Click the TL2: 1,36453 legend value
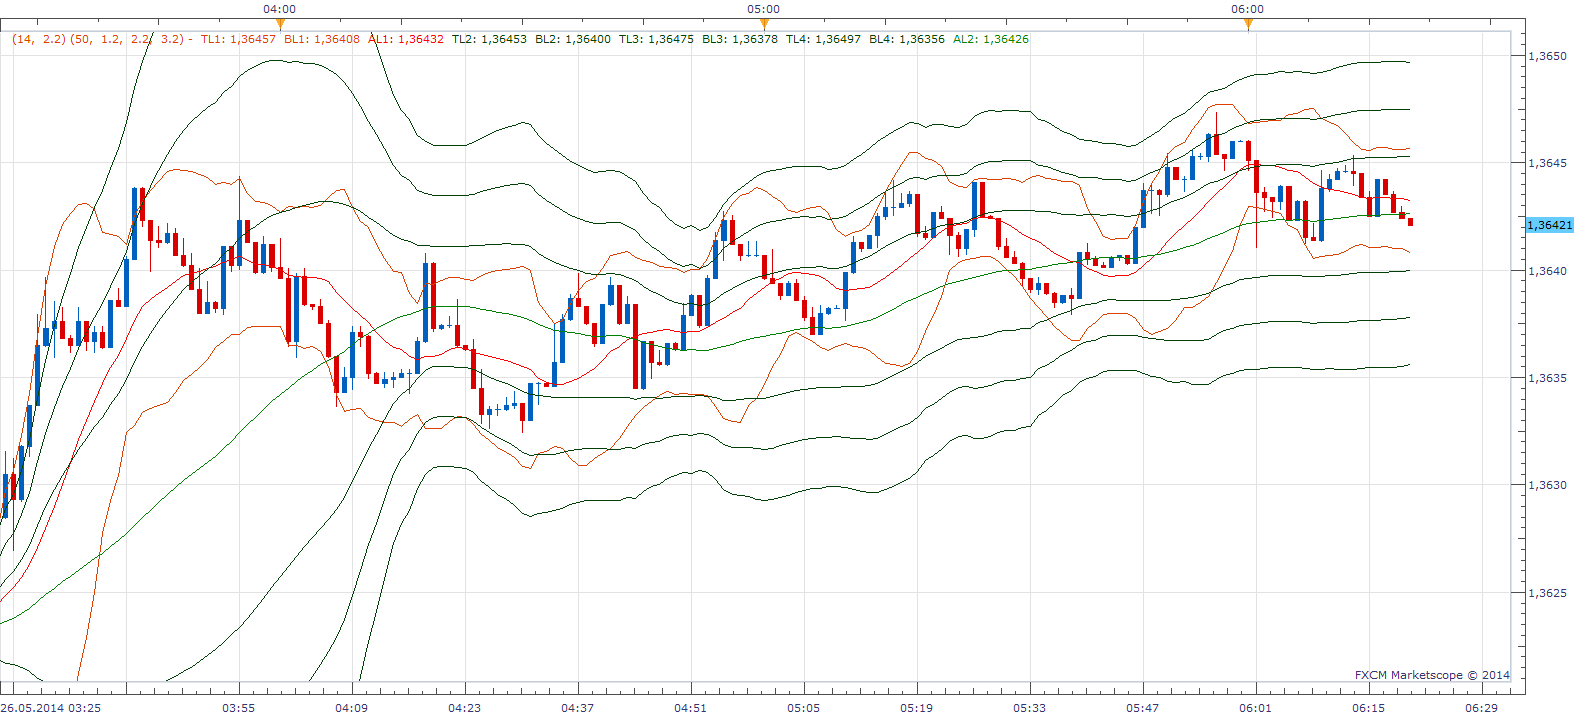This screenshot has width=1583, height=720. [489, 40]
